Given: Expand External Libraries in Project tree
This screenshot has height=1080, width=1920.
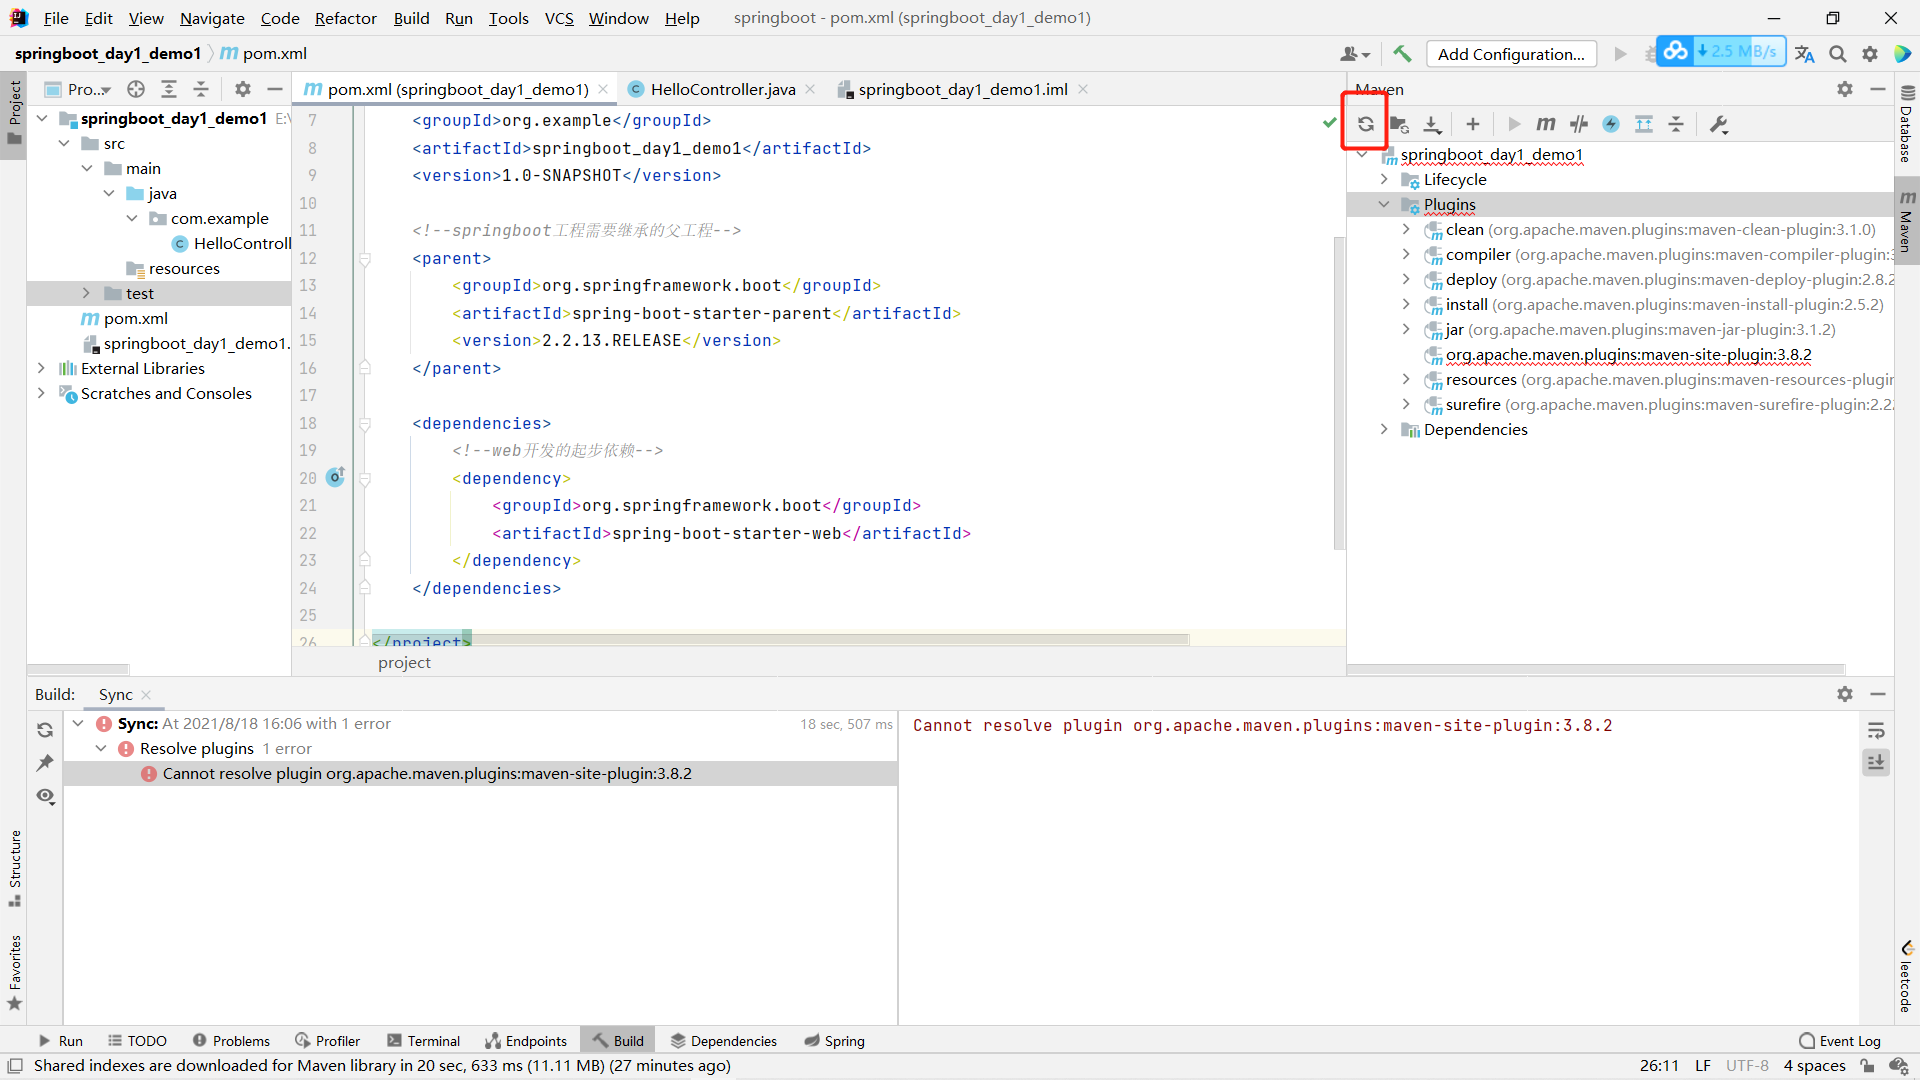Looking at the screenshot, I should pyautogui.click(x=41, y=368).
